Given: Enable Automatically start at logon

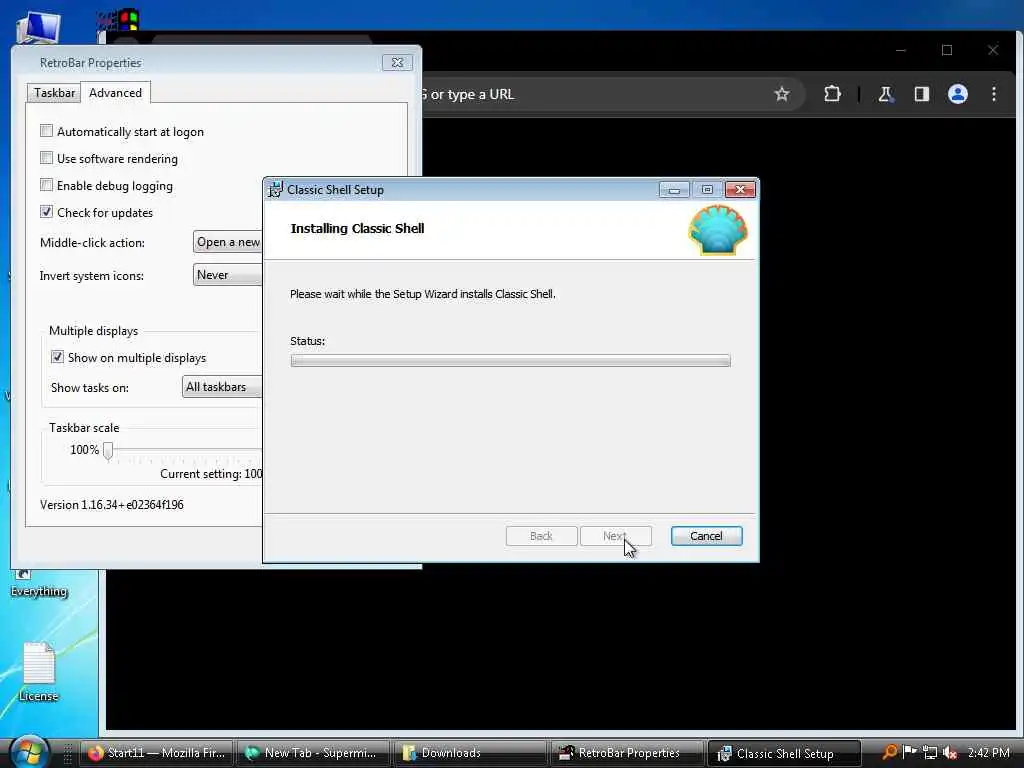Looking at the screenshot, I should point(46,131).
